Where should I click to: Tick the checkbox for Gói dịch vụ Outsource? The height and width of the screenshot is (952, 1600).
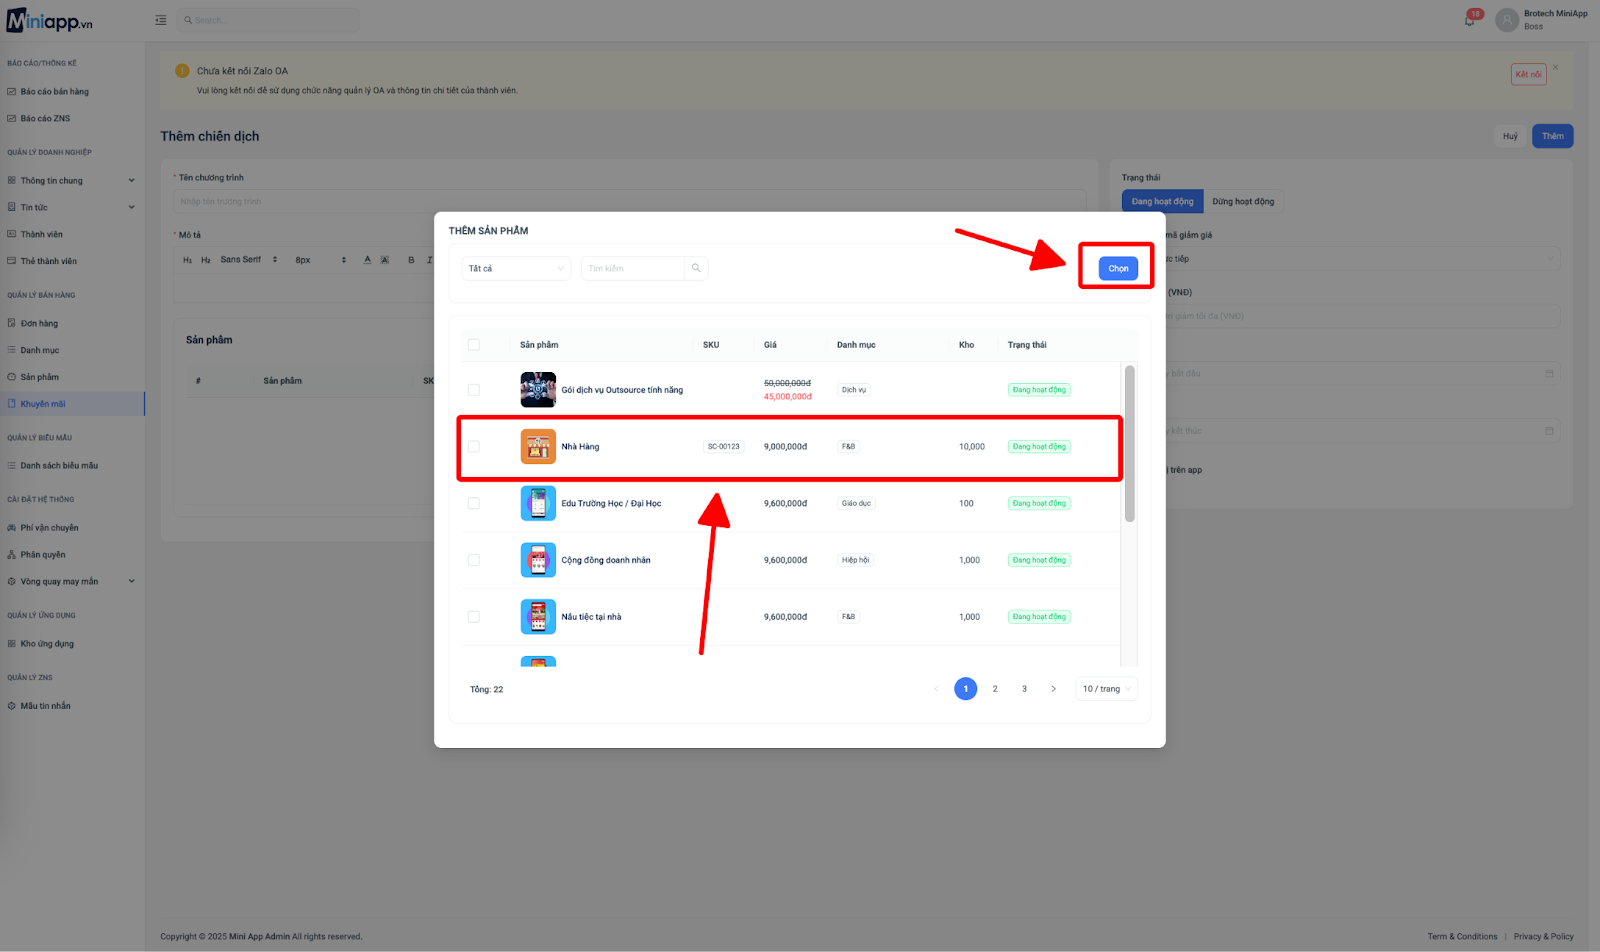pyautogui.click(x=474, y=390)
